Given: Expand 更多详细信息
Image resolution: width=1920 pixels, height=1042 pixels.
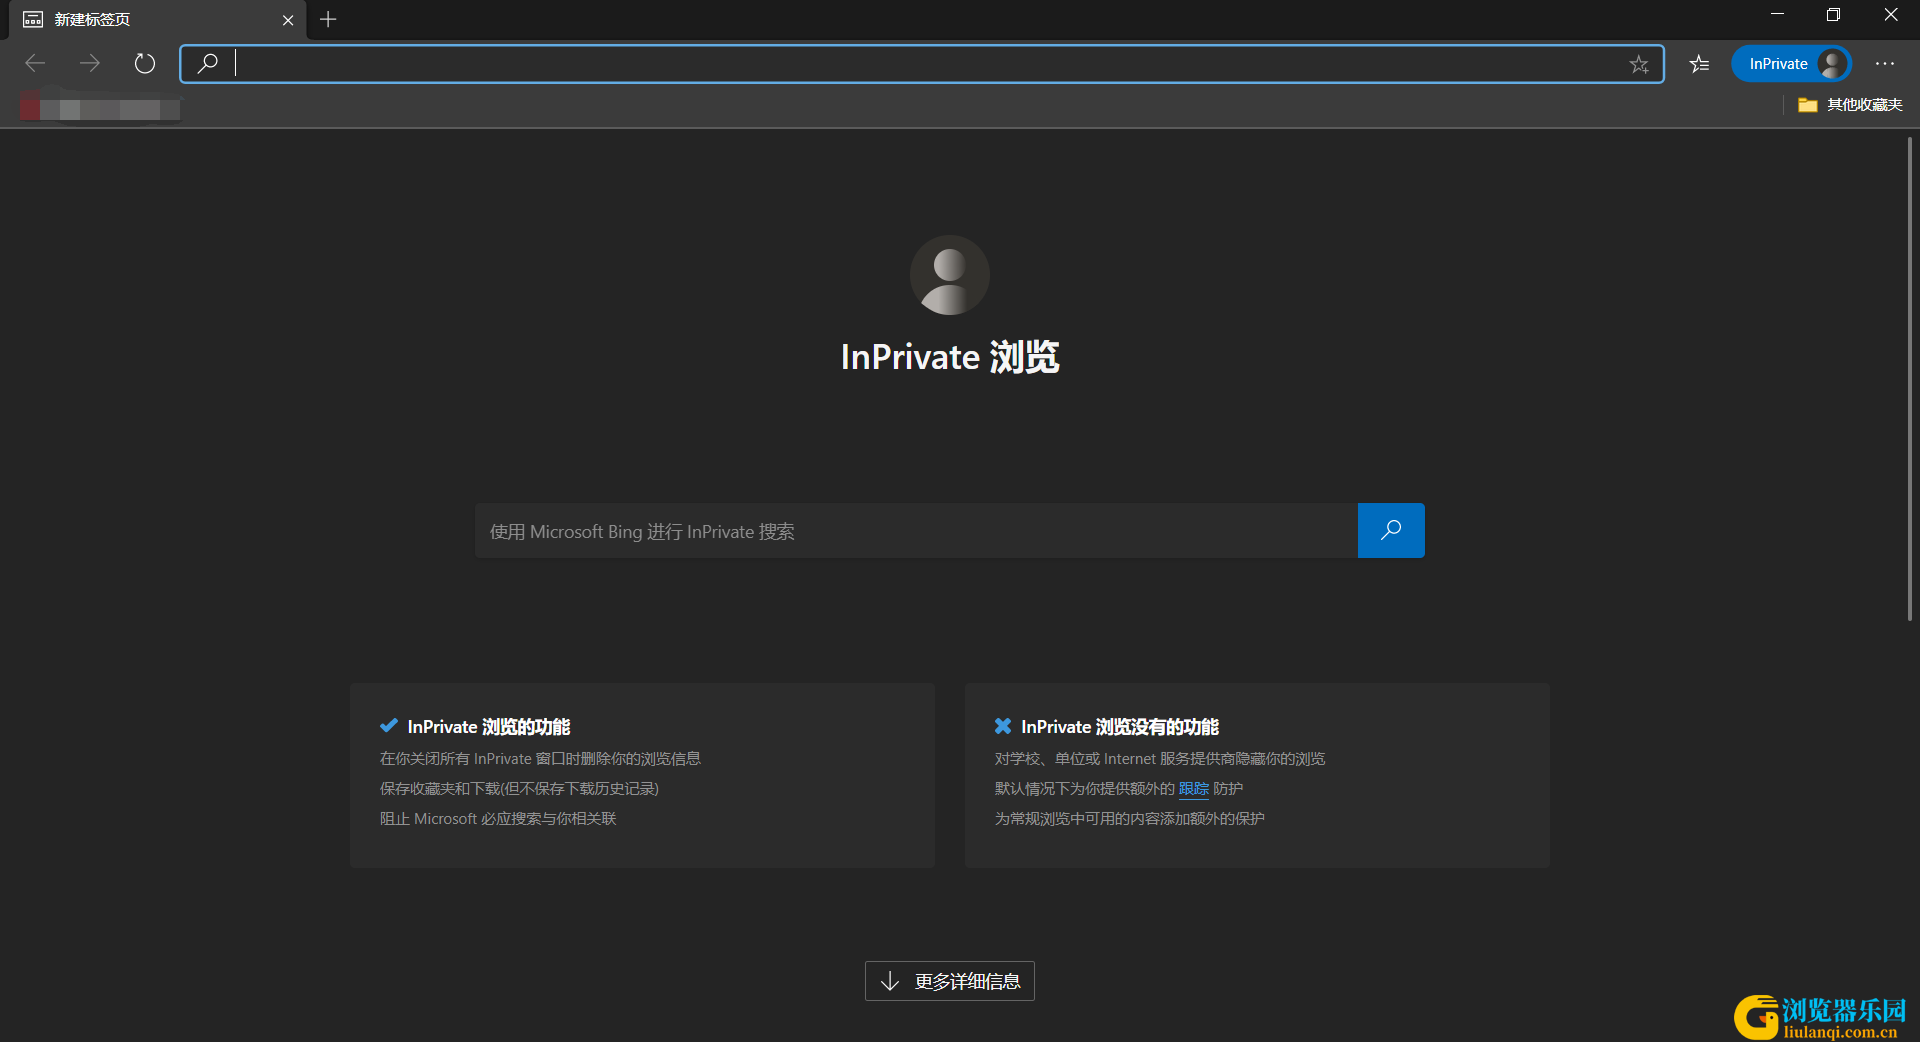Looking at the screenshot, I should [x=950, y=981].
